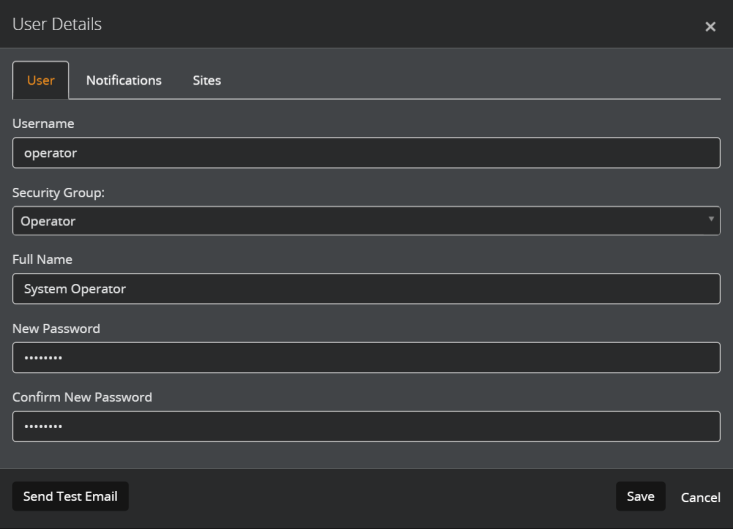This screenshot has width=733, height=529.
Task: Click the New Password field
Action: pos(366,357)
